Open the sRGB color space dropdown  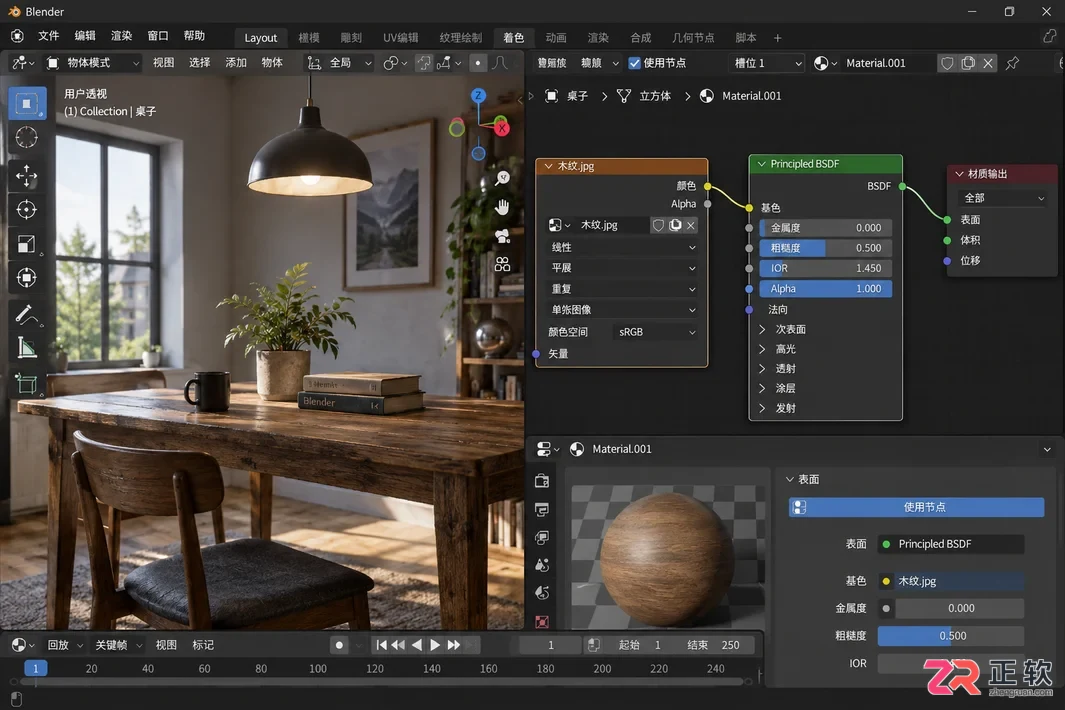click(655, 332)
